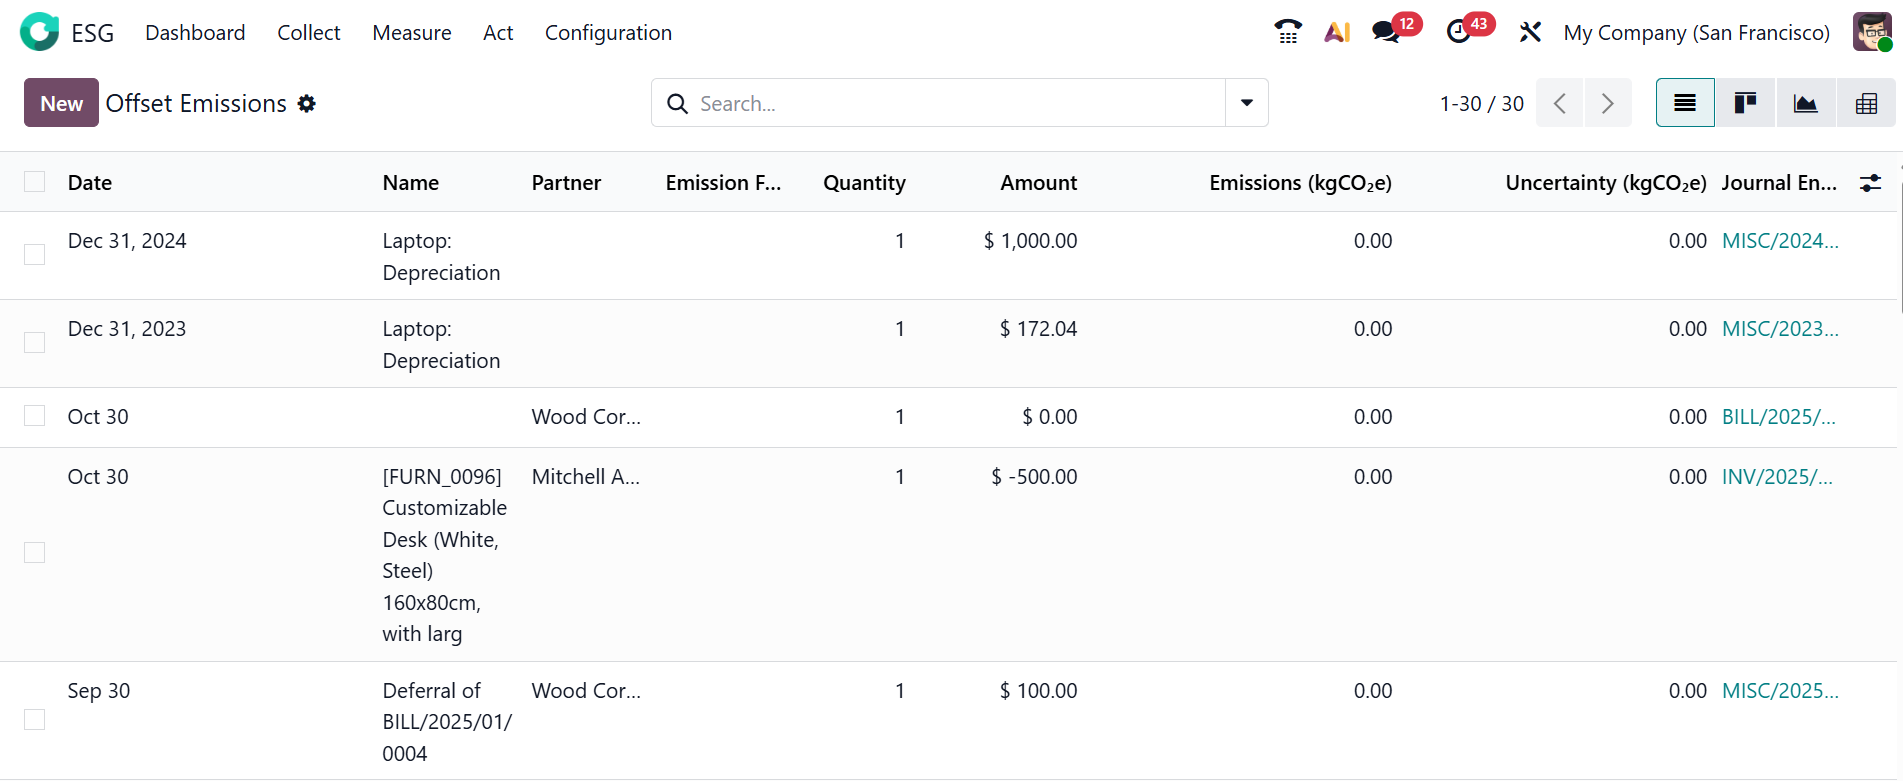Open the chat messages icon

[1386, 32]
